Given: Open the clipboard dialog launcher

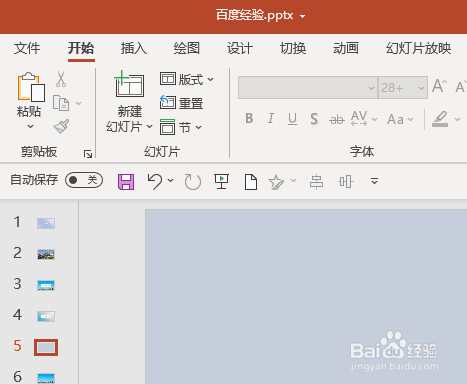Looking at the screenshot, I should pos(88,154).
